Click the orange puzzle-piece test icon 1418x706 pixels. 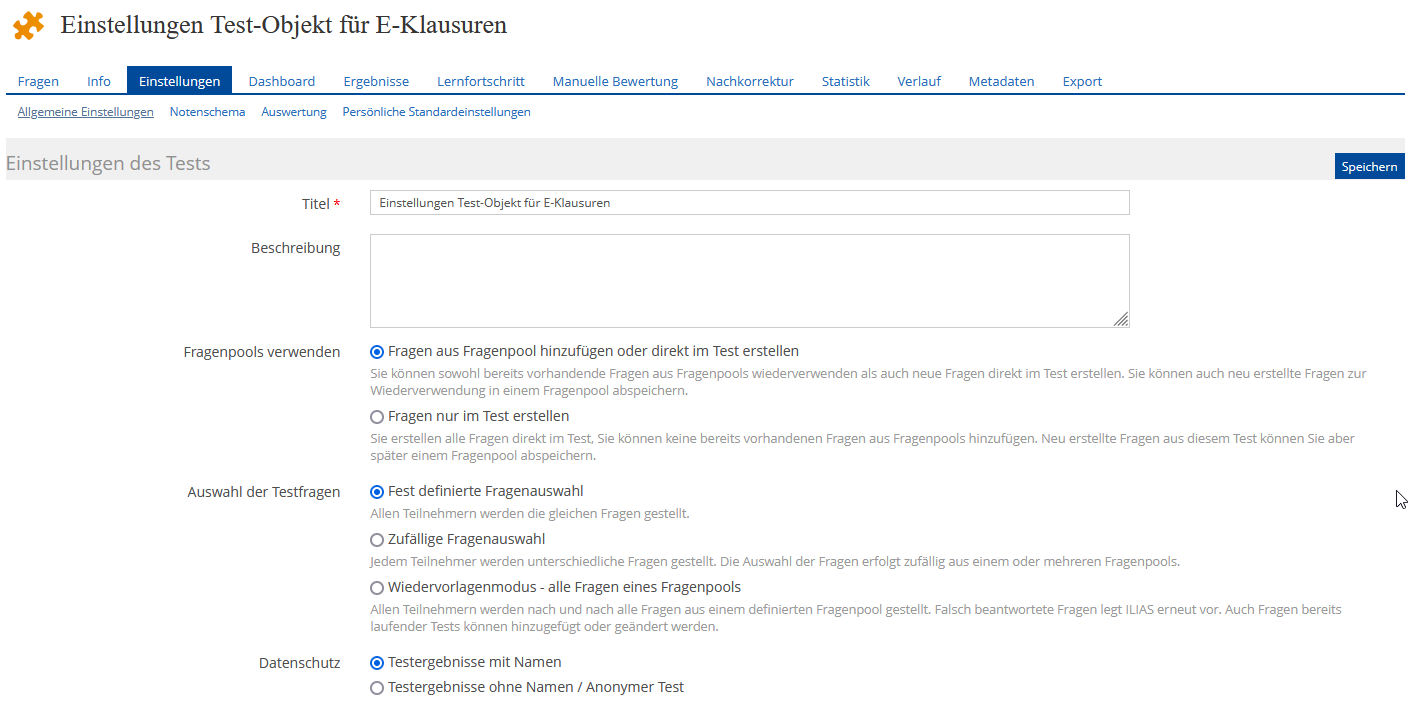(x=29, y=26)
